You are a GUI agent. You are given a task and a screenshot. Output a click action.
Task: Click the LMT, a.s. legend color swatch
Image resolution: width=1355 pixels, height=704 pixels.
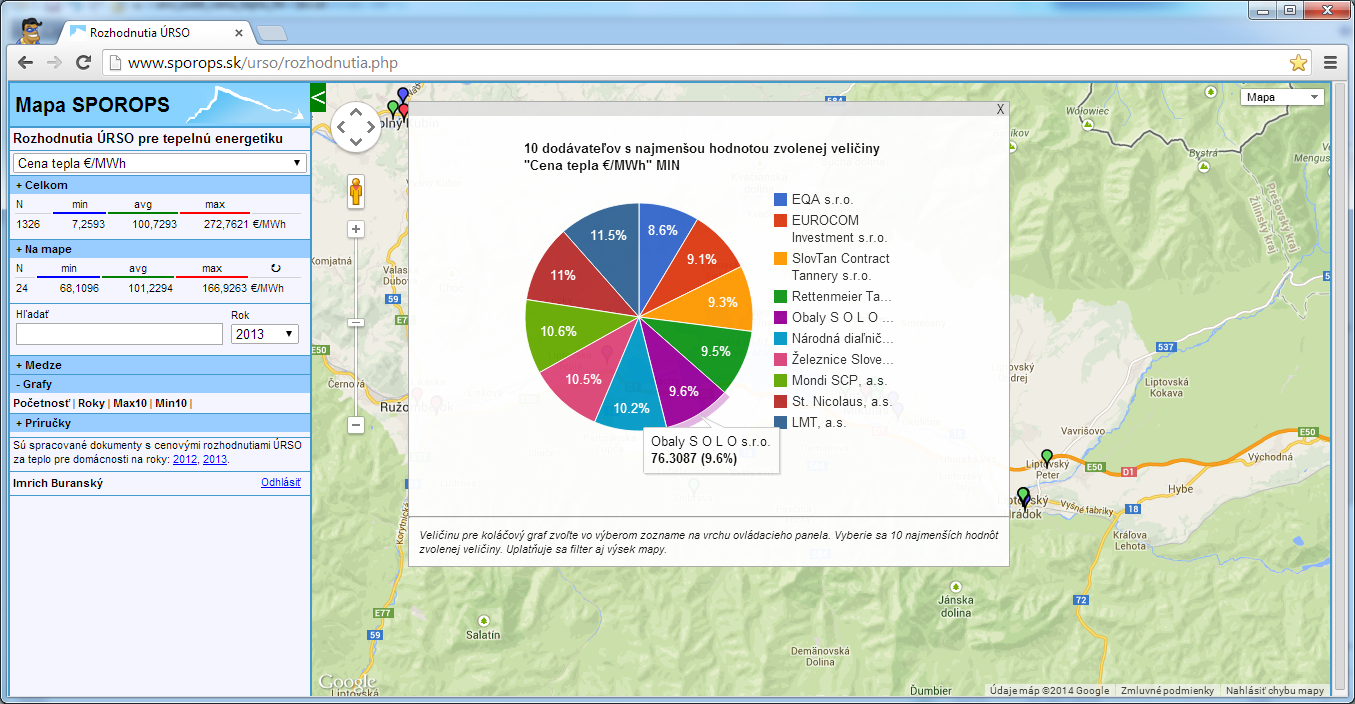click(780, 423)
